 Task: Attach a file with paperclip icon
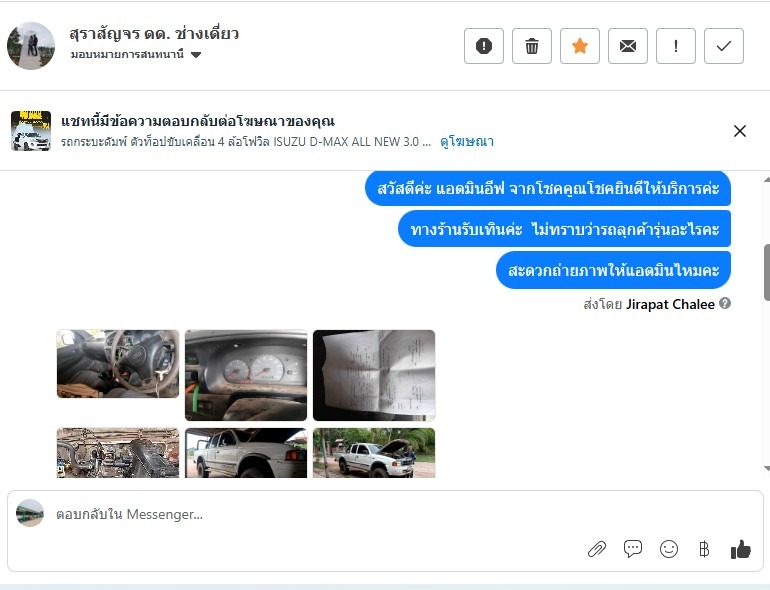[x=597, y=549]
